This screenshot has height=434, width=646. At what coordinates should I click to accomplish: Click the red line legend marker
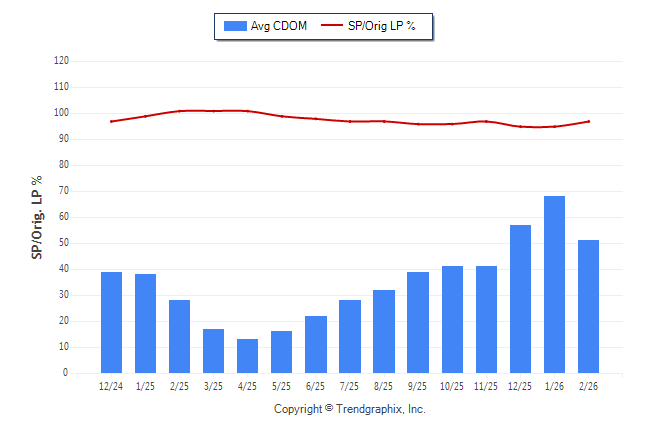pos(332,26)
